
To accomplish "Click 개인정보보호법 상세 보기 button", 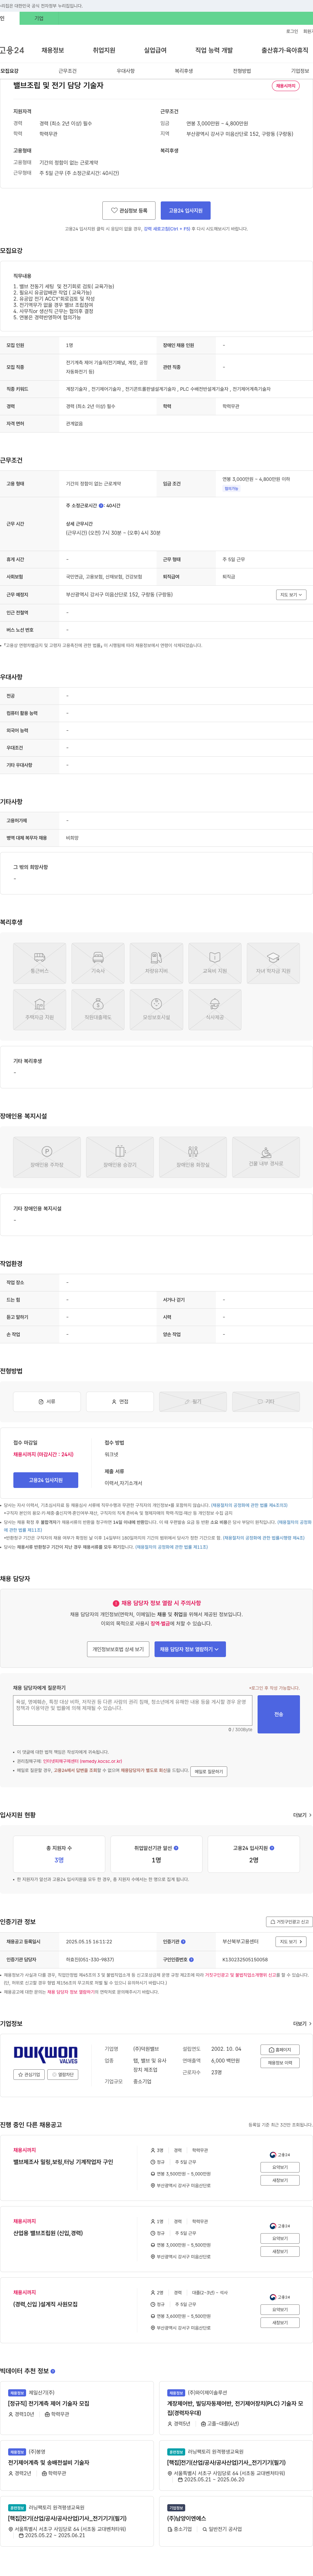I will pos(118,1649).
